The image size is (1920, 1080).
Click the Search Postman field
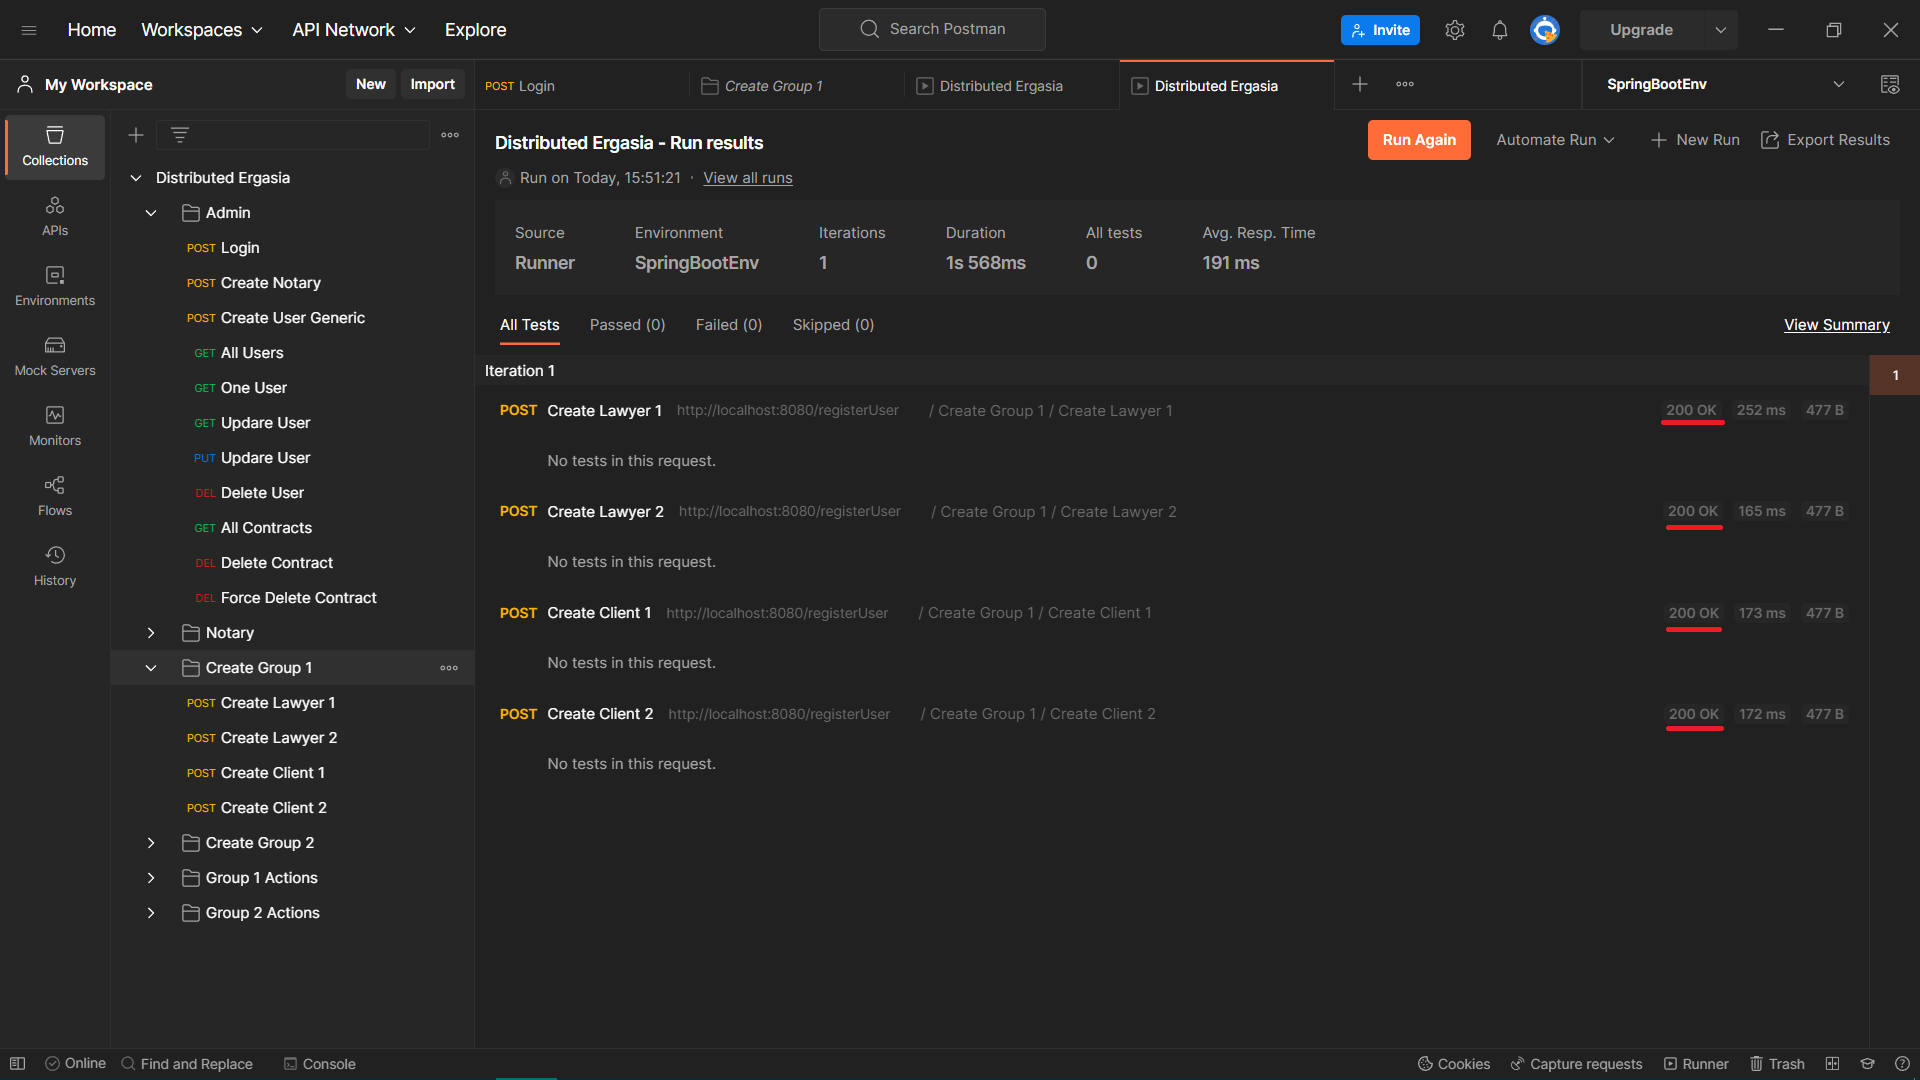(932, 29)
